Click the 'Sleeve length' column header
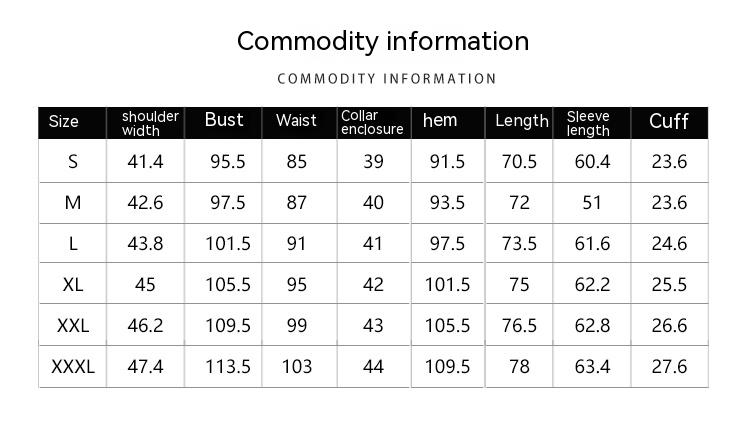Viewport: 750px width, 422px height. [x=588, y=123]
